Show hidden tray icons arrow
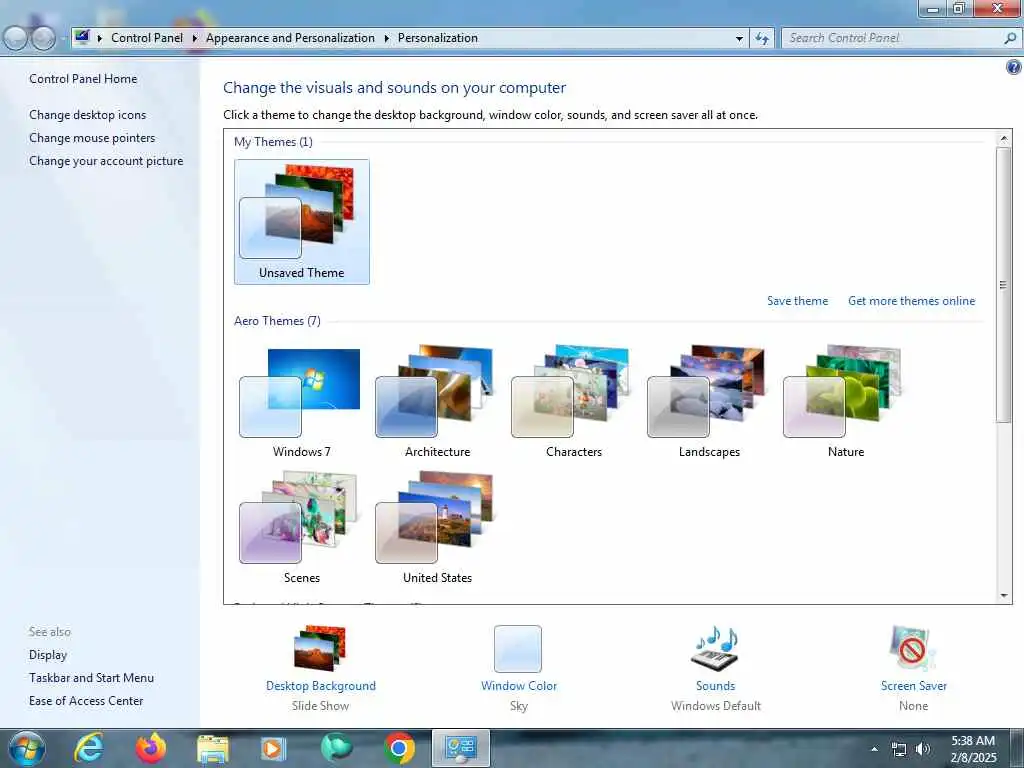The width and height of the screenshot is (1024, 768). tap(874, 749)
